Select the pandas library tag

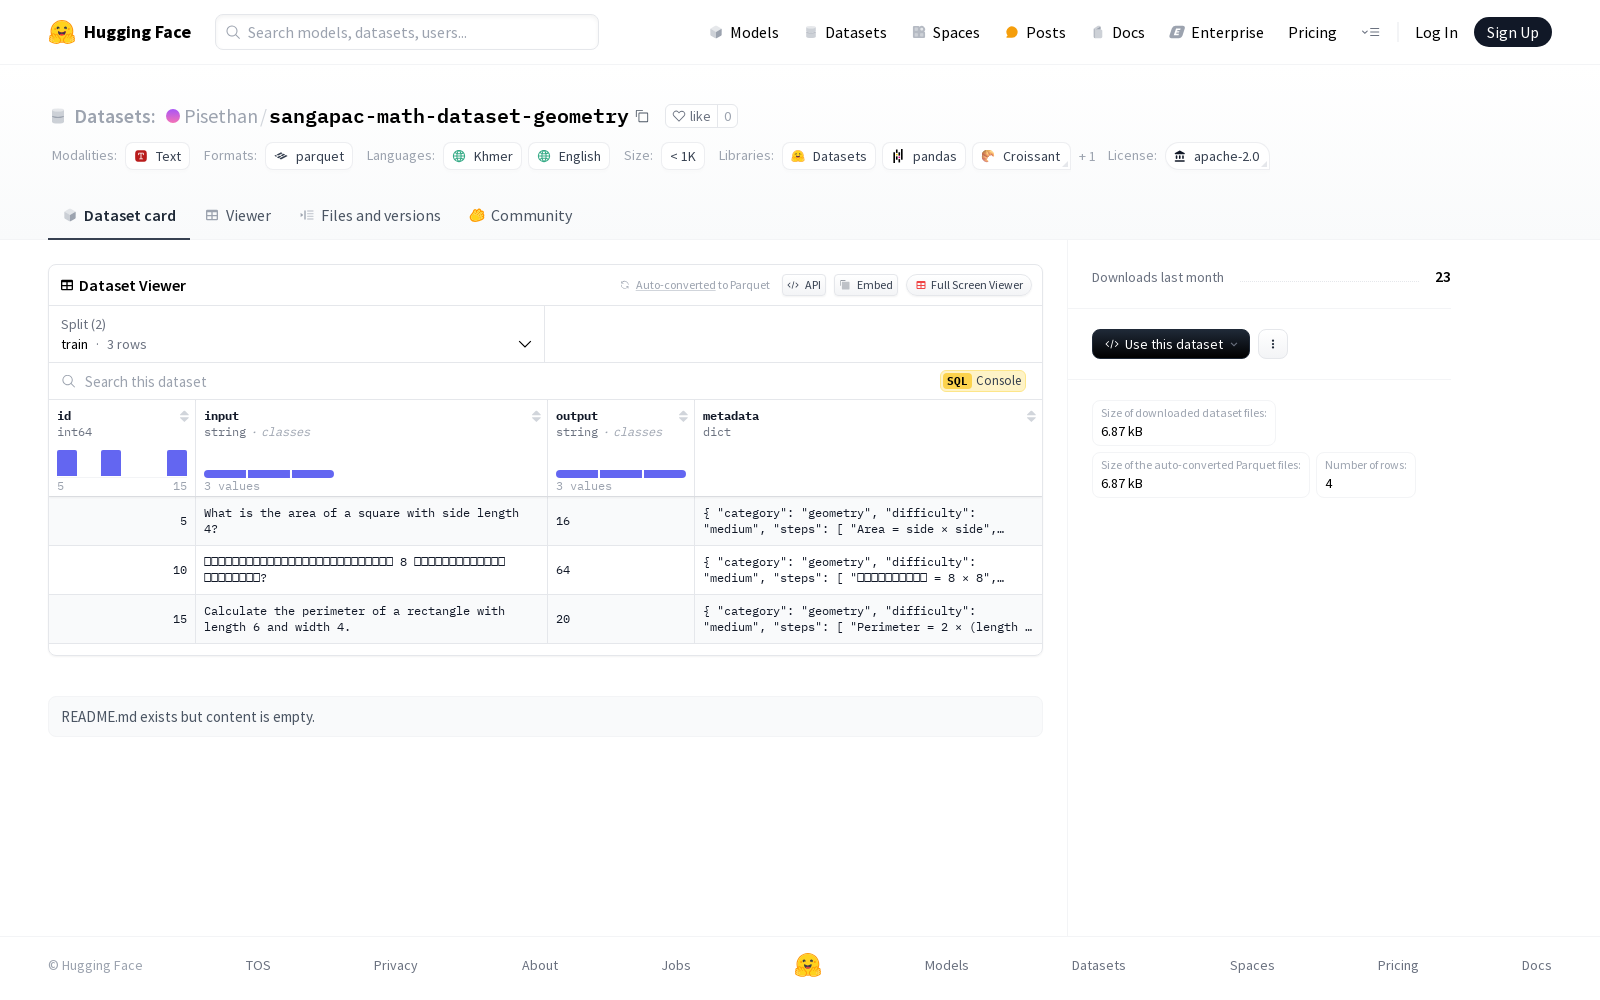[924, 156]
